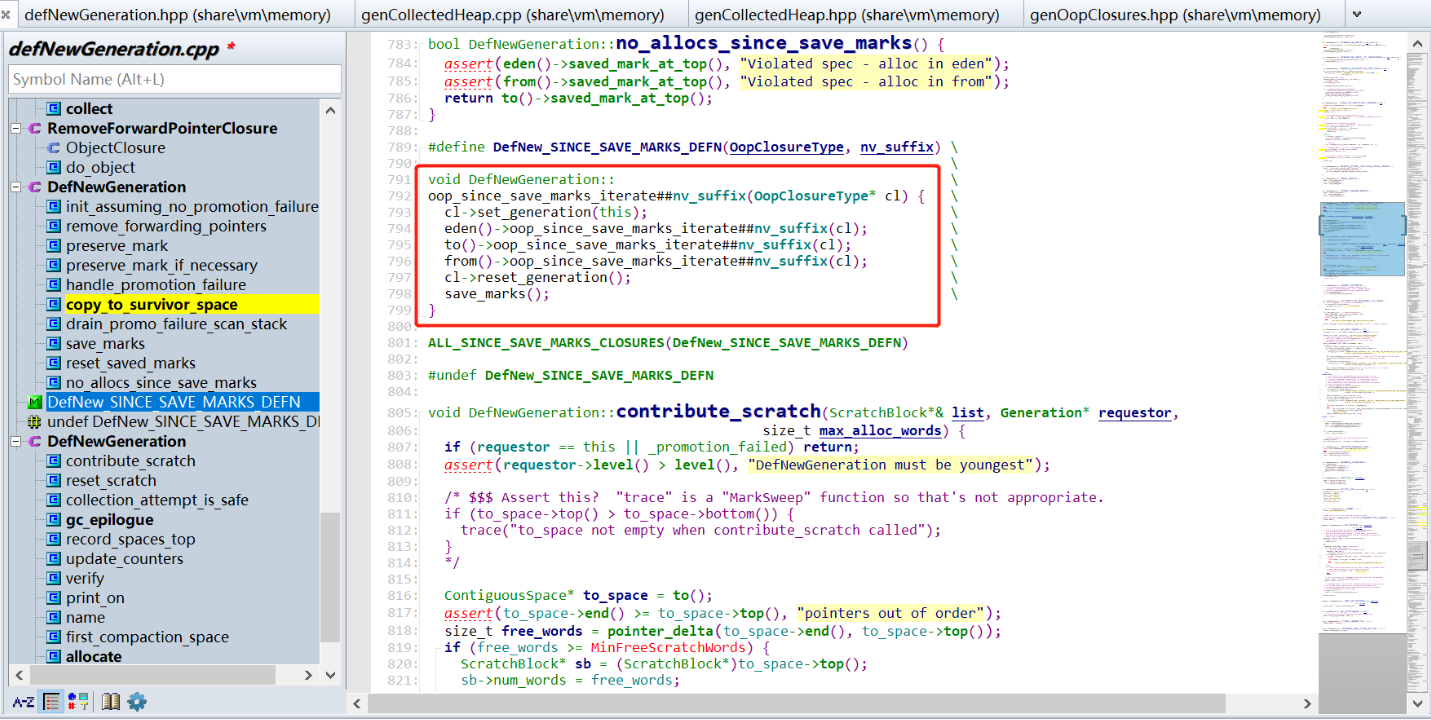Click contribute_scratch function name in code
The image size is (1431, 720).
(x=718, y=411)
